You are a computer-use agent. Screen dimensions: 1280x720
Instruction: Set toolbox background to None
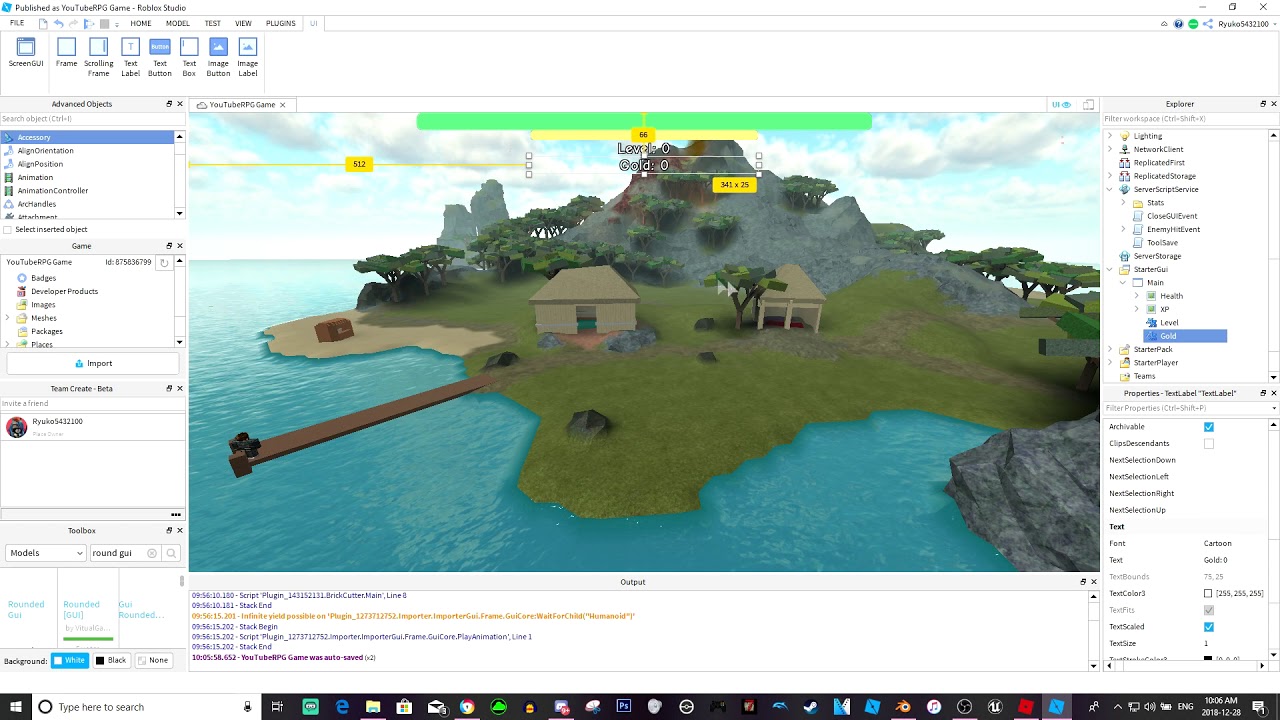click(153, 660)
